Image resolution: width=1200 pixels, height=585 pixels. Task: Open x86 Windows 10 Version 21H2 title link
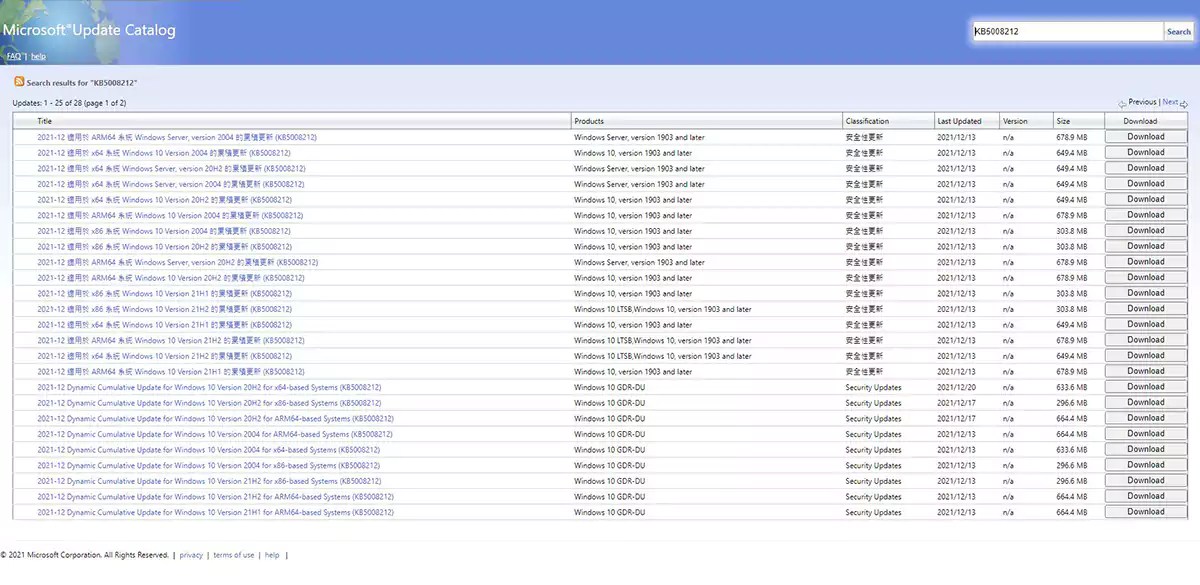pos(164,309)
